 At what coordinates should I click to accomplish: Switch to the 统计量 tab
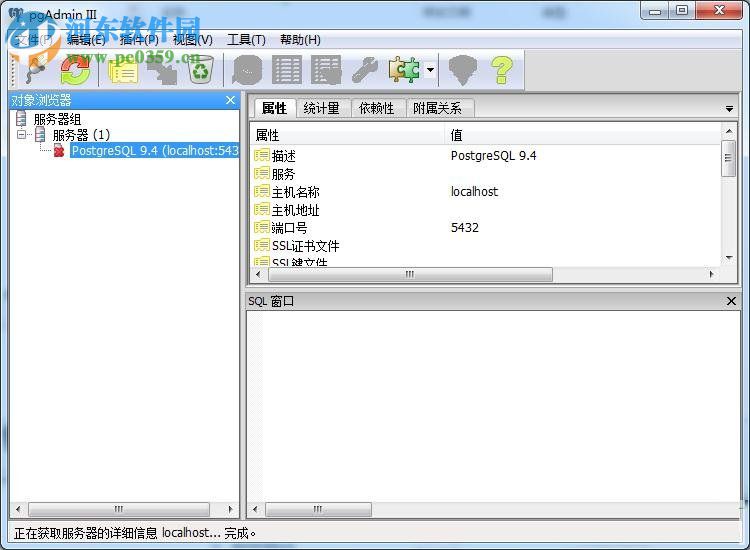pyautogui.click(x=321, y=108)
